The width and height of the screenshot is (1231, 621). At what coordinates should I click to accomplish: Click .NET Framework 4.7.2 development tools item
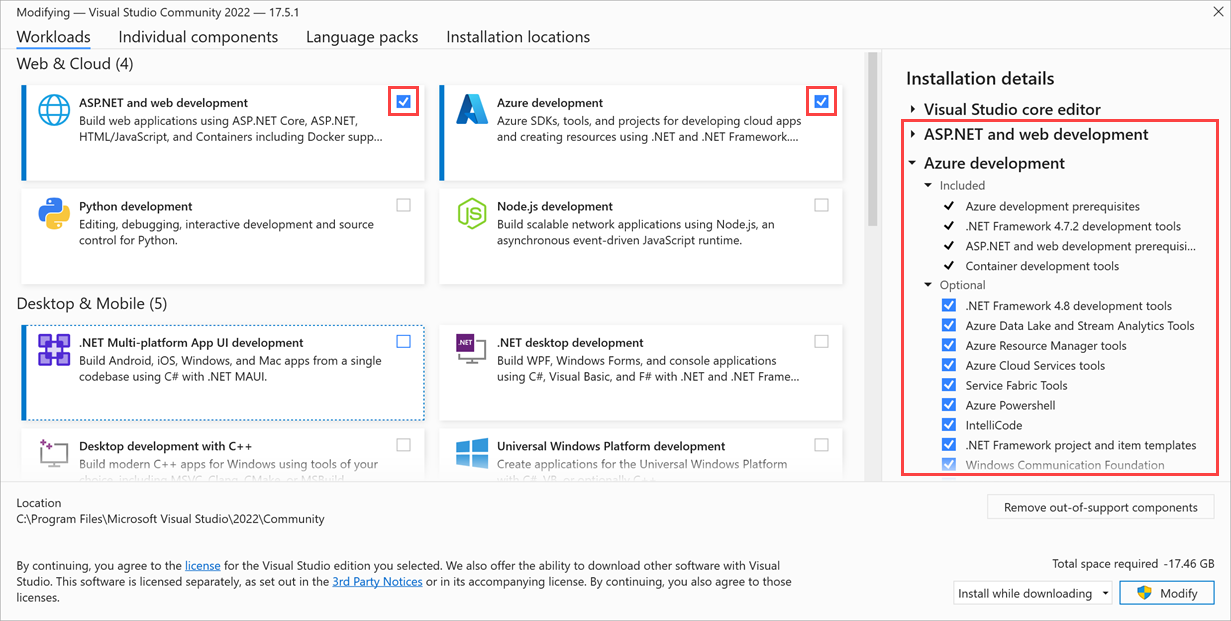click(x=1073, y=226)
